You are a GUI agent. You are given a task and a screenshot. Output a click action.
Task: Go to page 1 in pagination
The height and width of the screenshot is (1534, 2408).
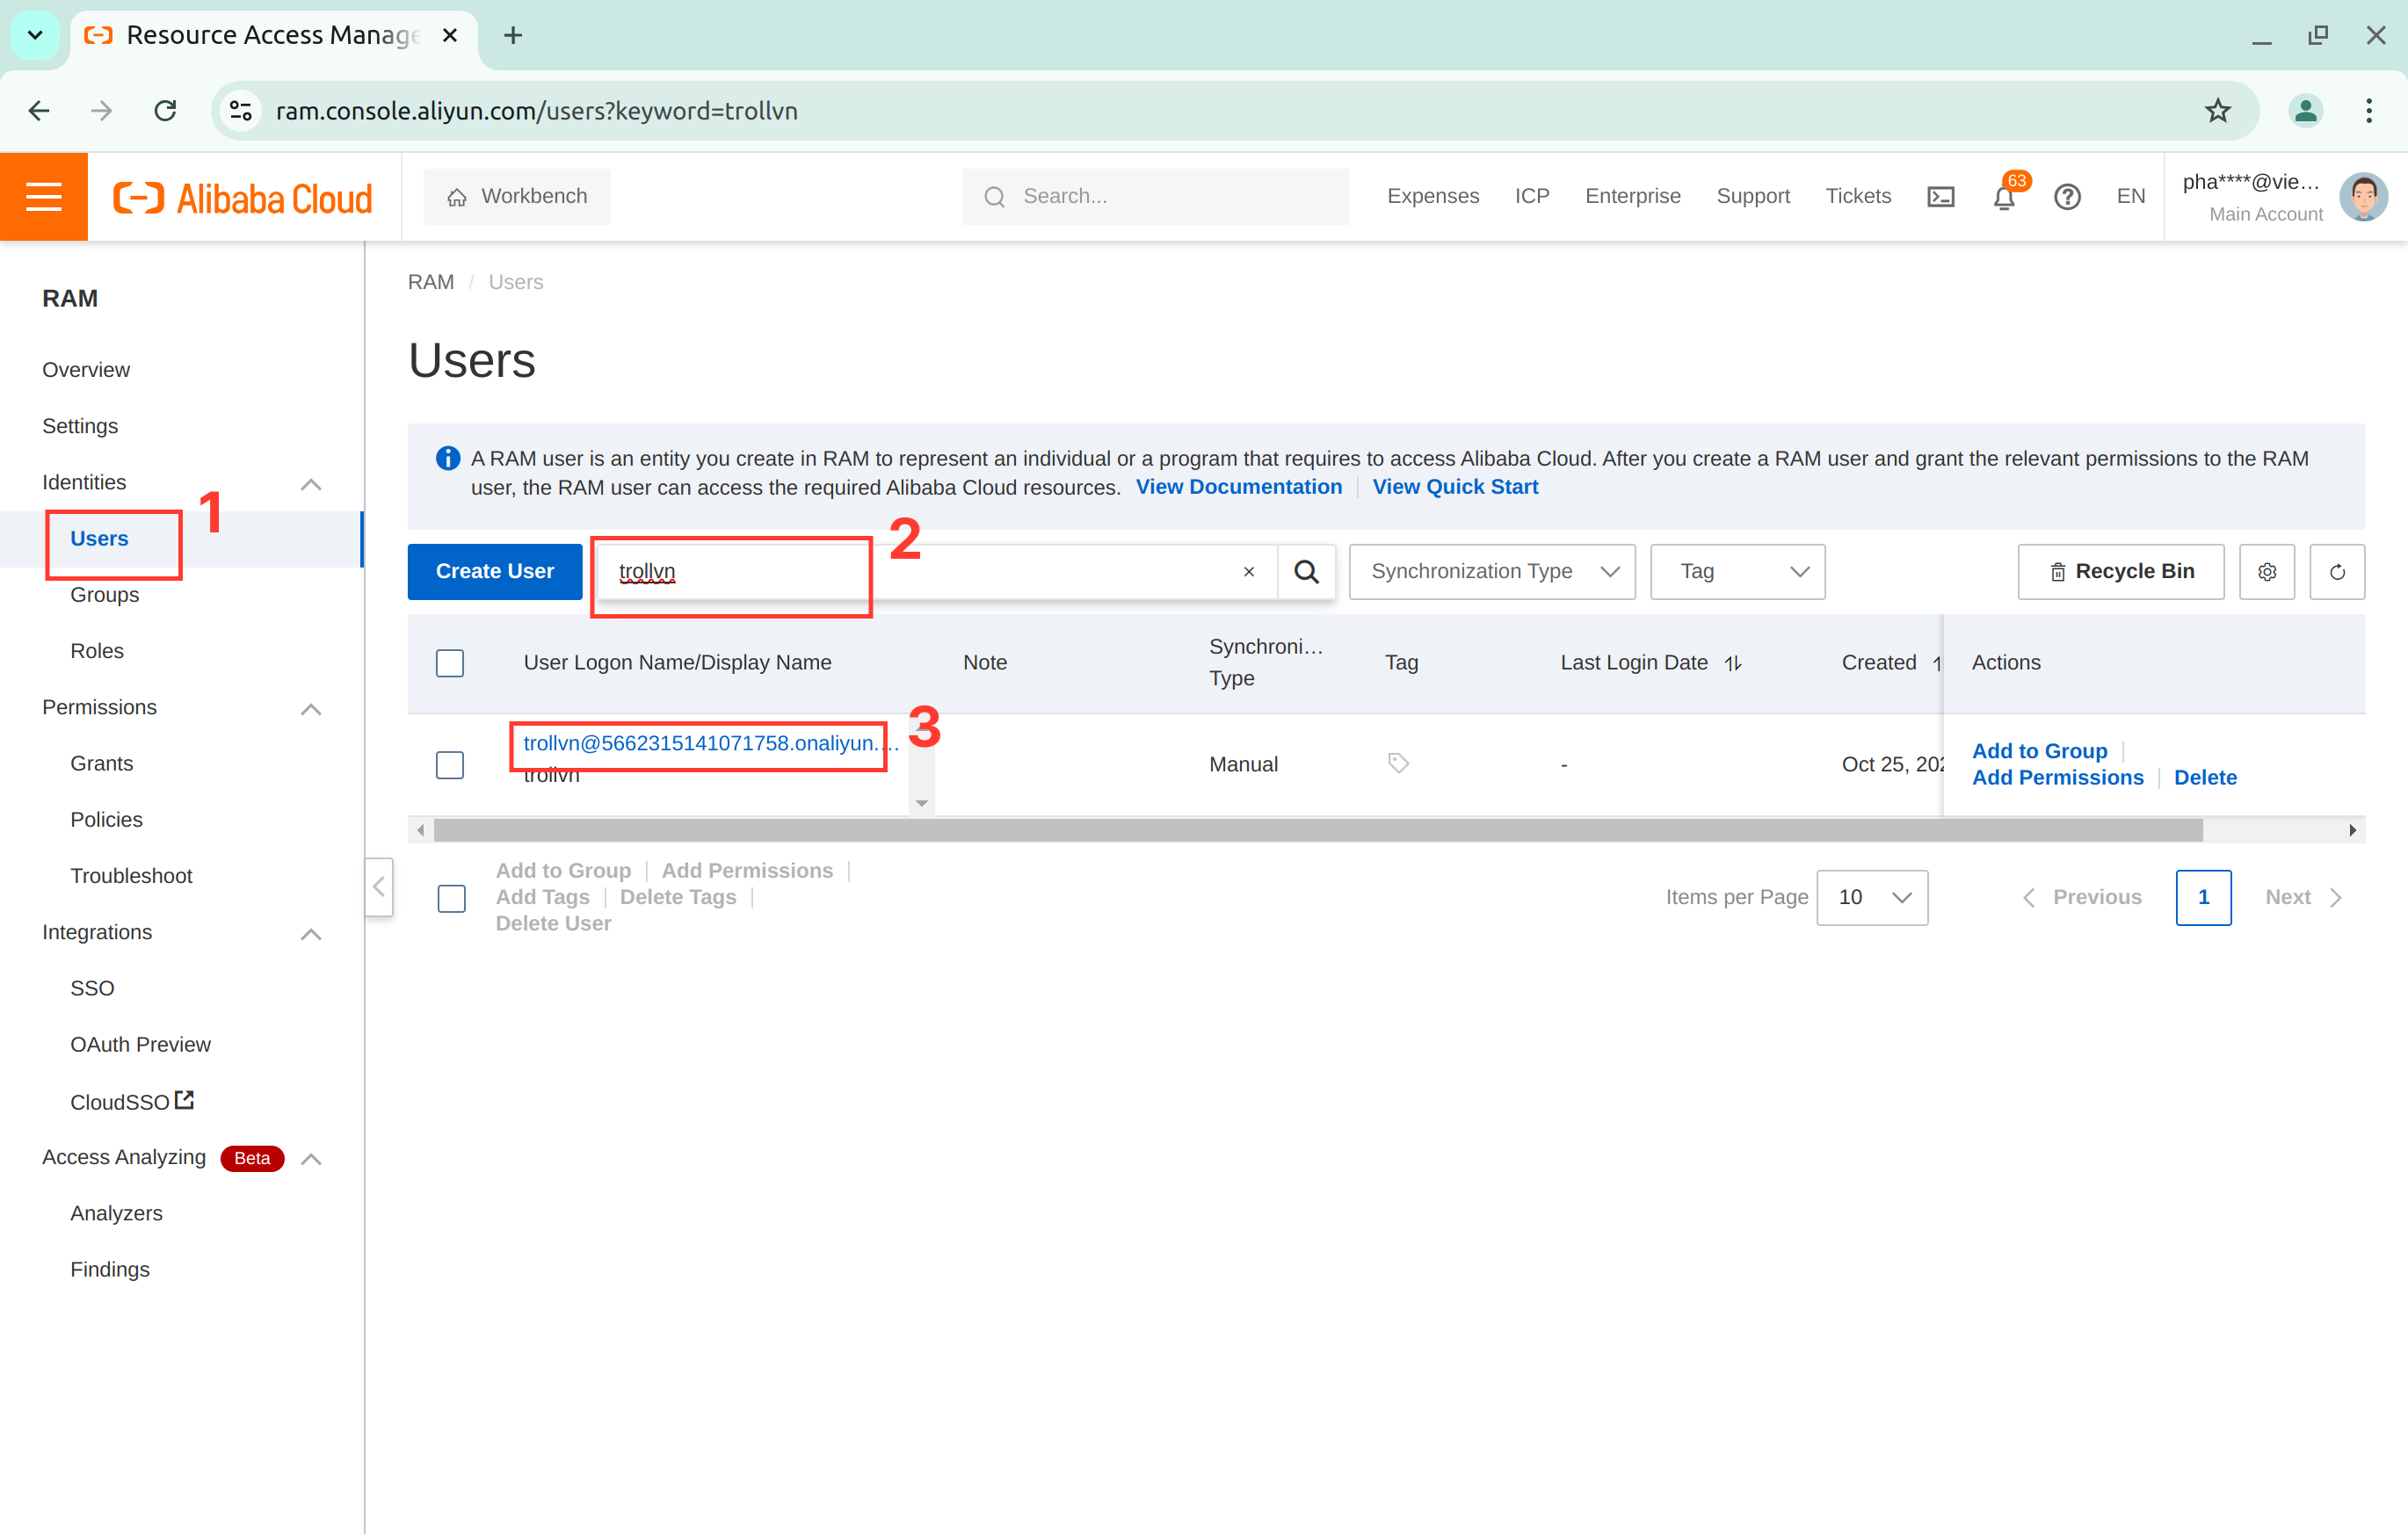click(2203, 898)
